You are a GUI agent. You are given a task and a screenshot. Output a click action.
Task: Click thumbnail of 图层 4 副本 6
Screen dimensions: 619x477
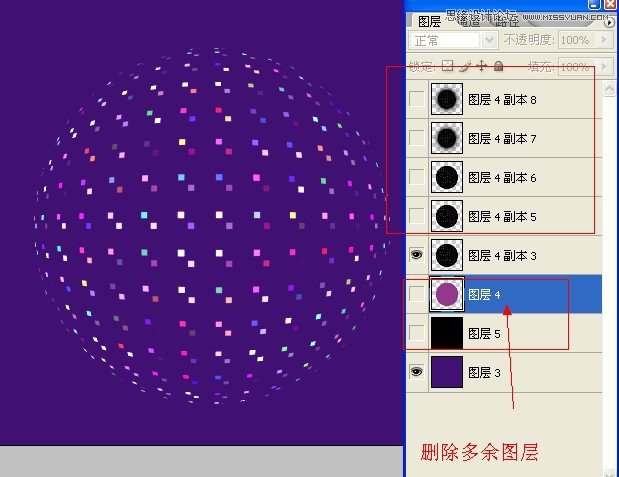[447, 177]
